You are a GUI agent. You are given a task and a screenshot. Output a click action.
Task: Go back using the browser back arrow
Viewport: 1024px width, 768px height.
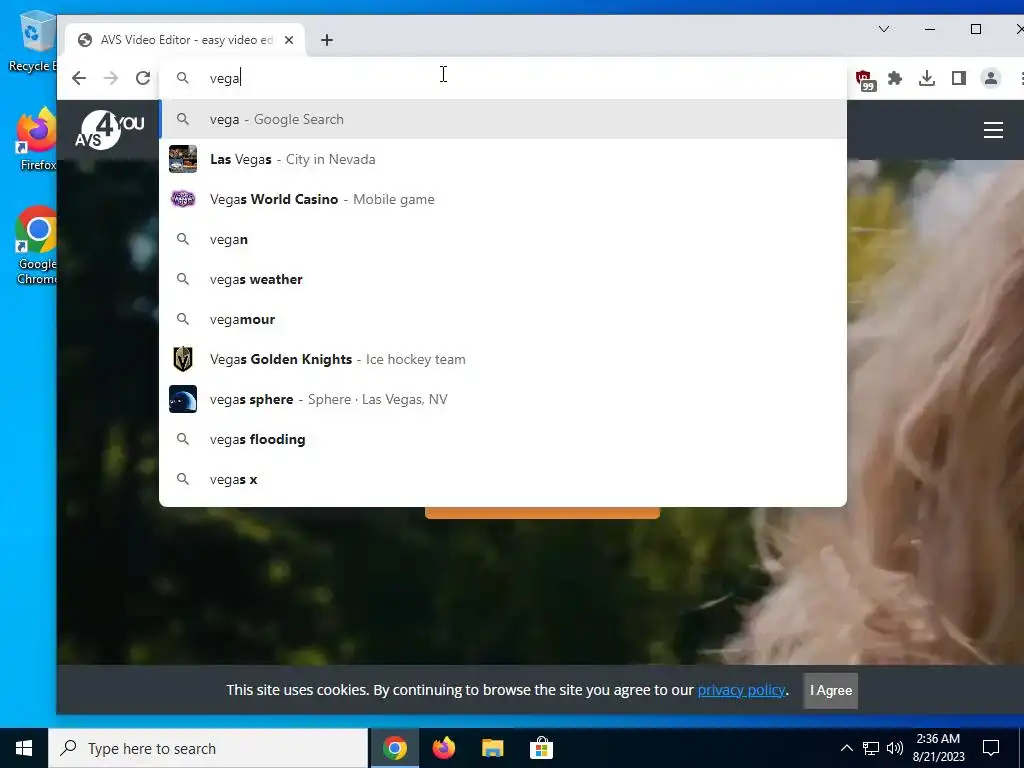click(x=79, y=78)
